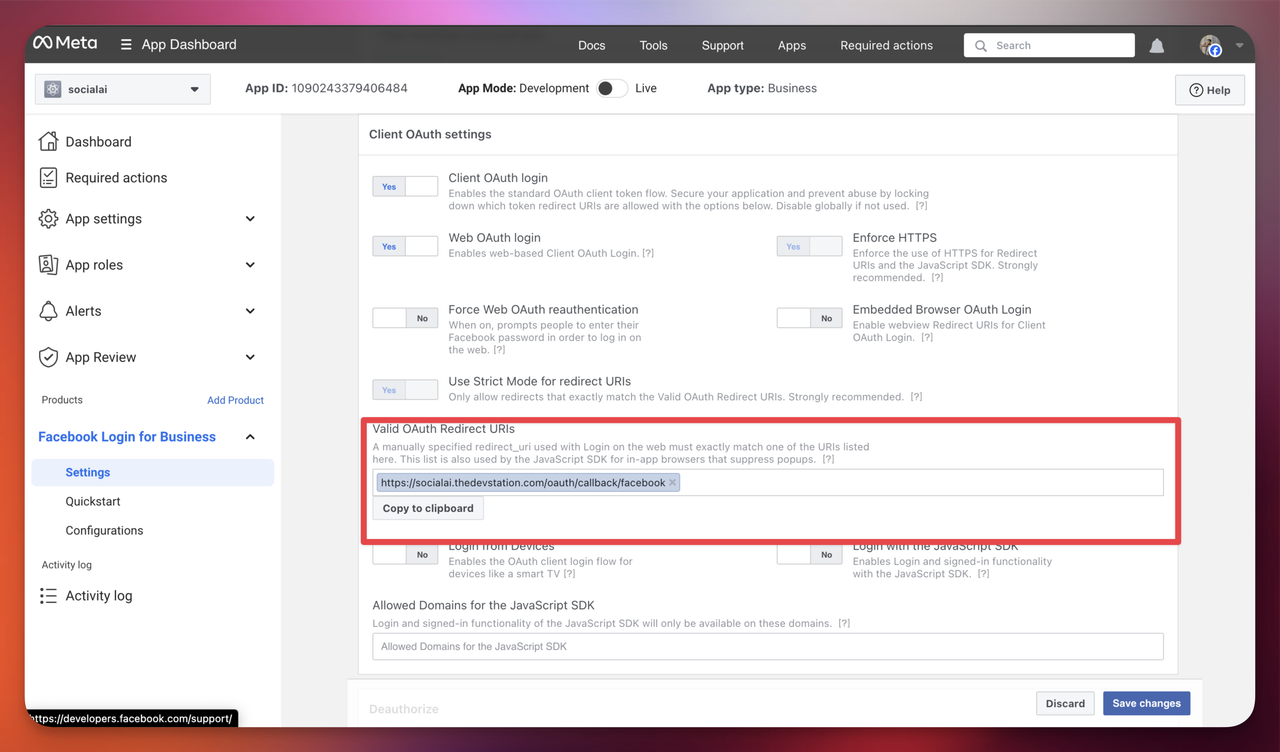Toggle Enforce HTTPS switch
Image resolution: width=1280 pixels, height=752 pixels.
click(x=809, y=246)
